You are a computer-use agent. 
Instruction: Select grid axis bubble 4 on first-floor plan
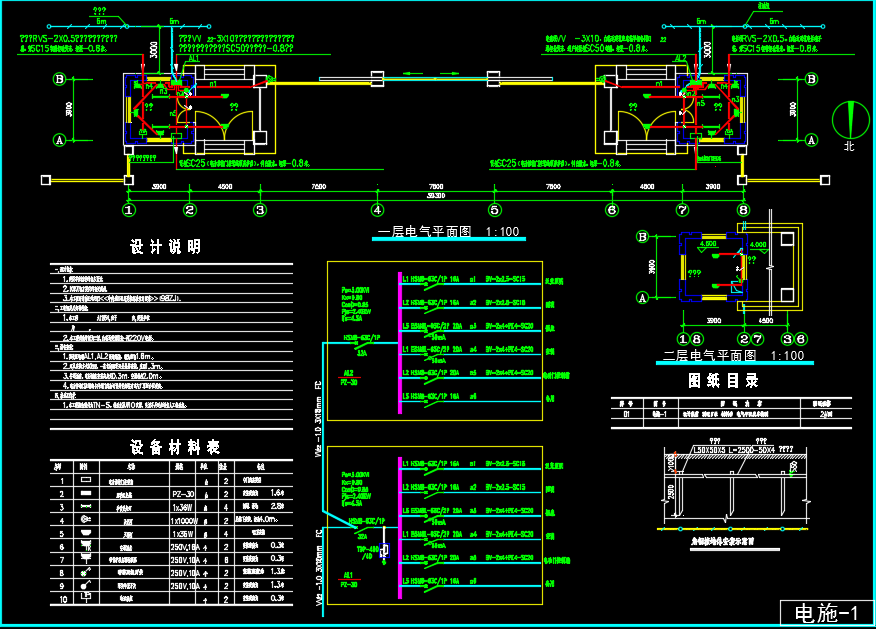pos(377,210)
